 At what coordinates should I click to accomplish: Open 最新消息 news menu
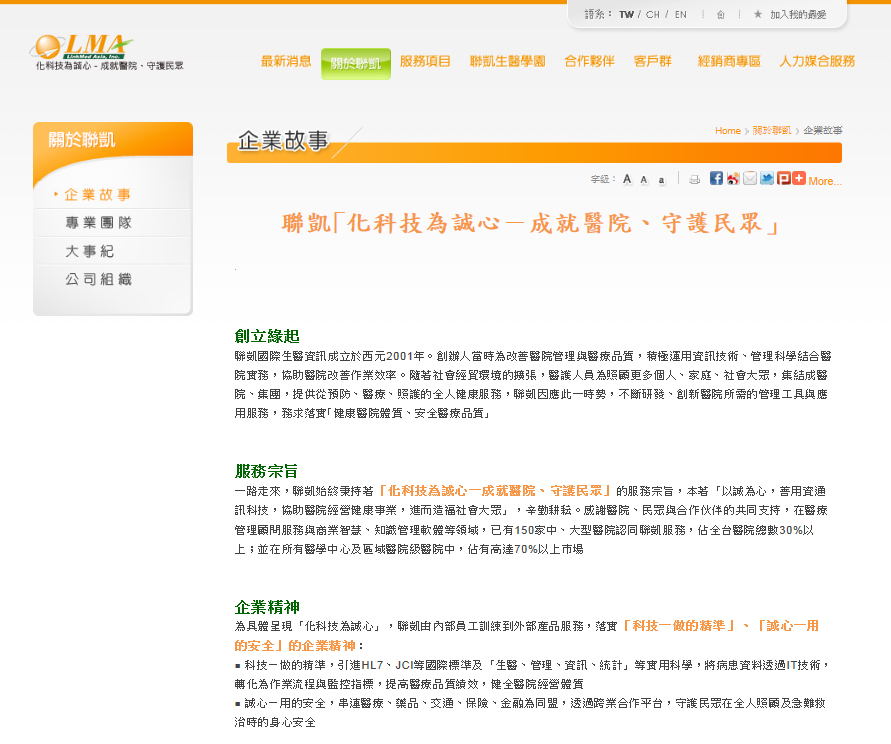point(286,61)
